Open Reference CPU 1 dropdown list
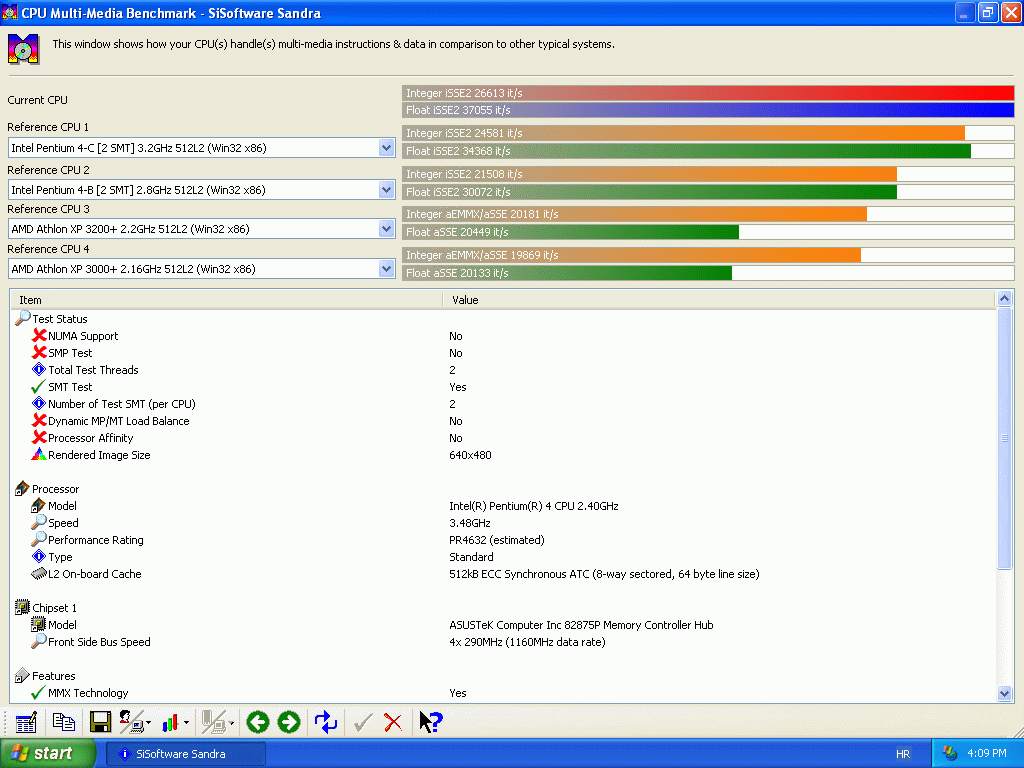Screen dimensions: 1024x768 (x=387, y=148)
